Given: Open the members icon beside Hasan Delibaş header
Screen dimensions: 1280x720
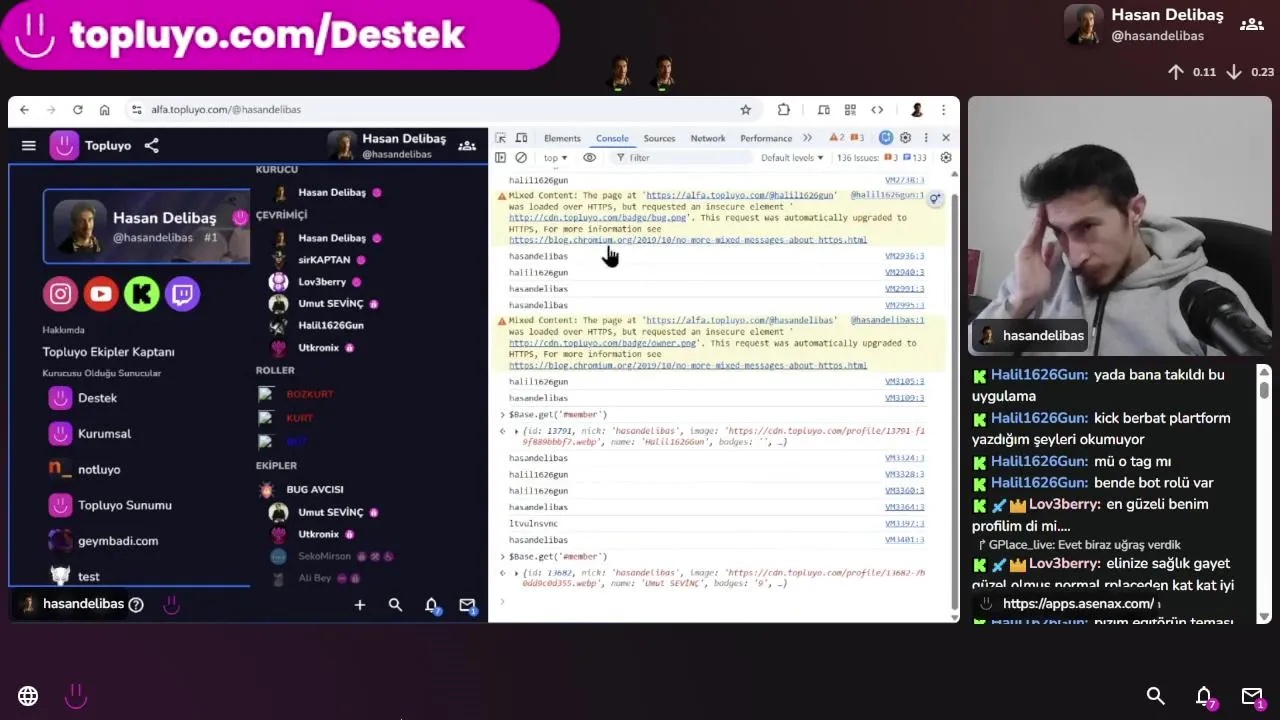Looking at the screenshot, I should coord(467,146).
